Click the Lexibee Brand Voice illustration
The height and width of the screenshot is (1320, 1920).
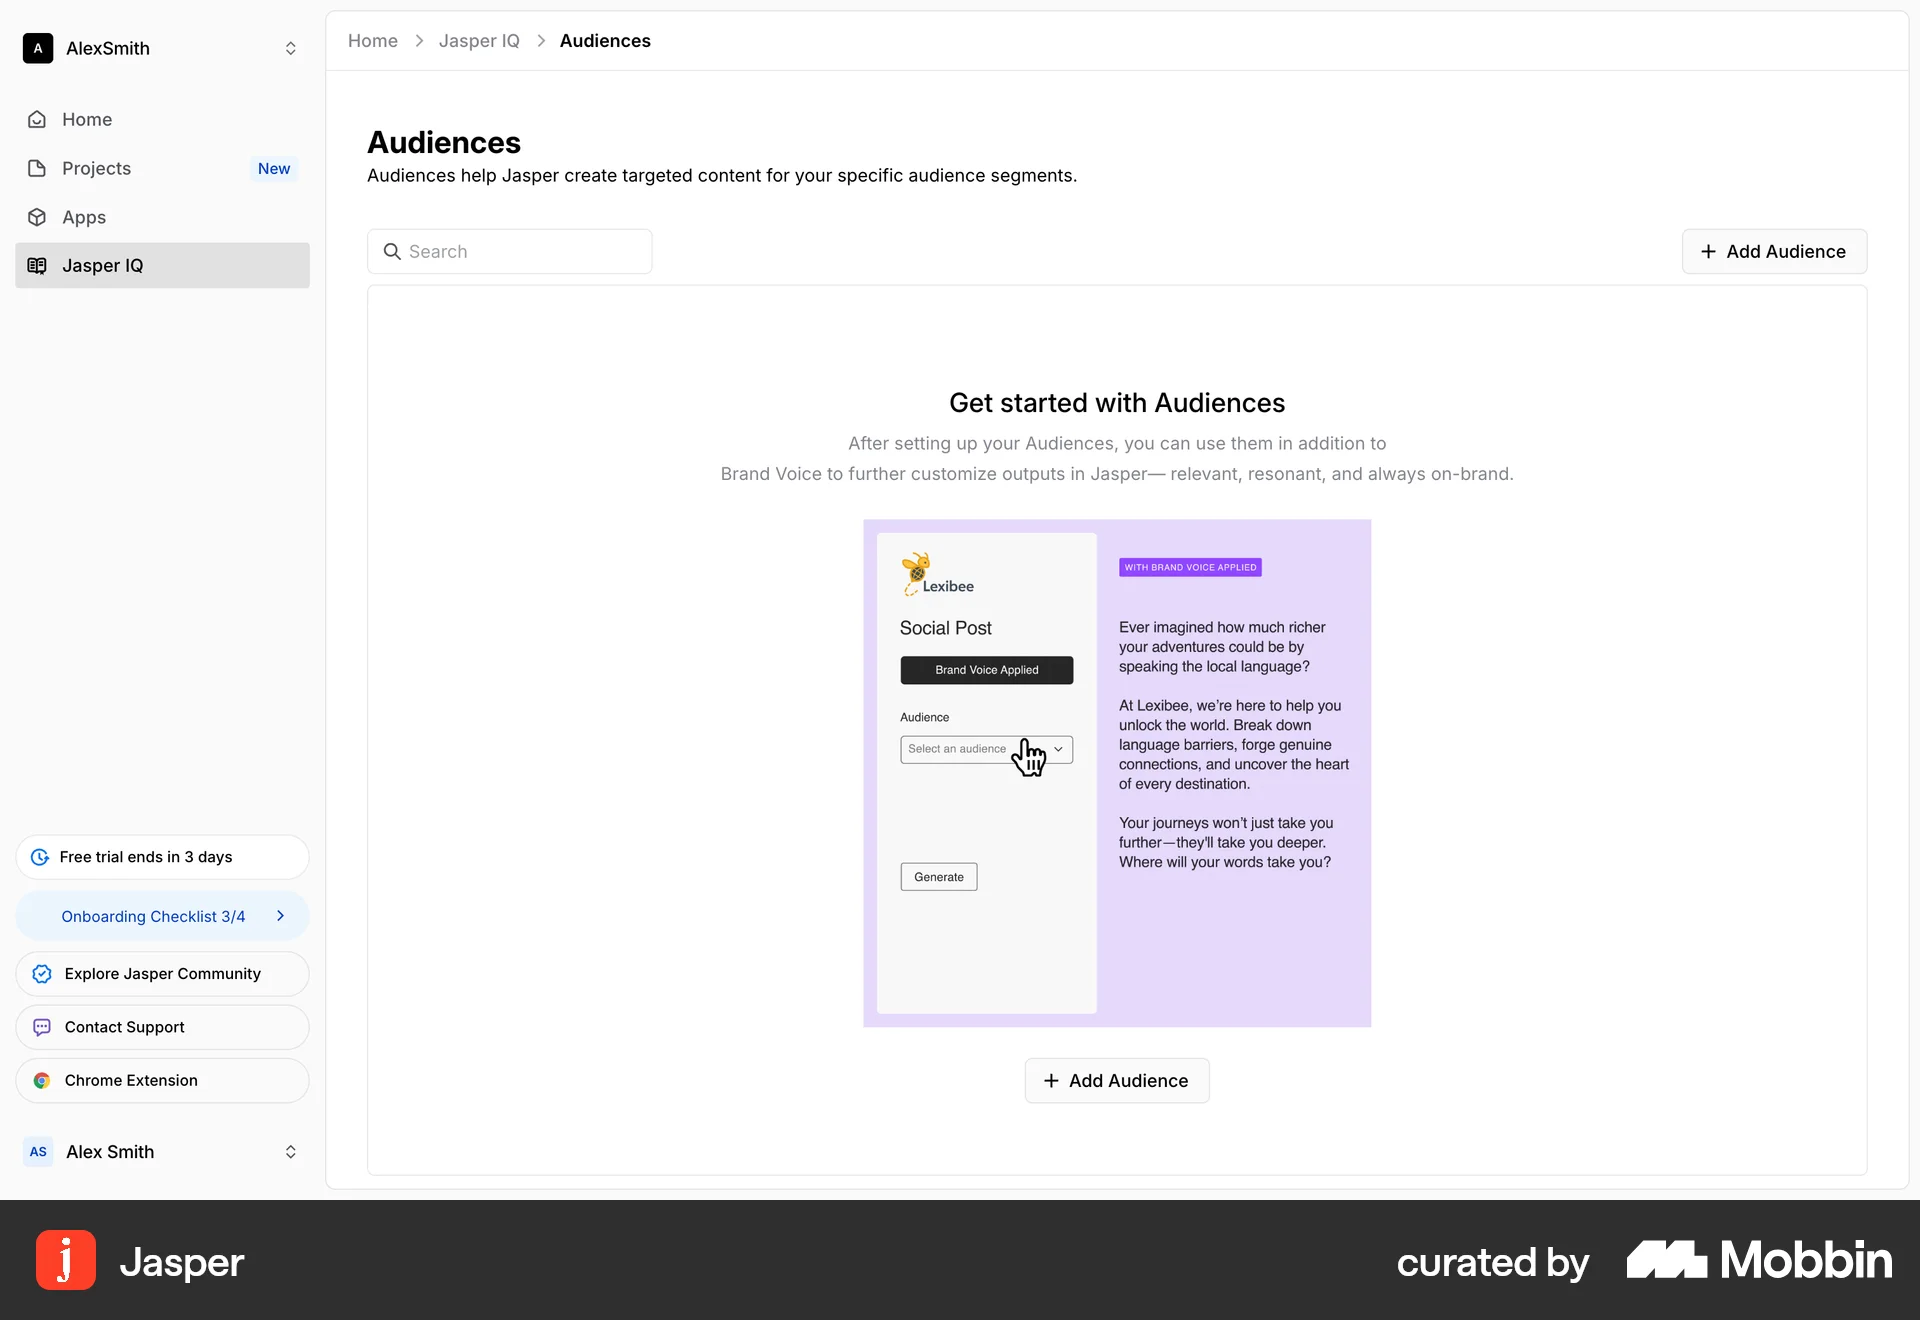coord(1117,773)
